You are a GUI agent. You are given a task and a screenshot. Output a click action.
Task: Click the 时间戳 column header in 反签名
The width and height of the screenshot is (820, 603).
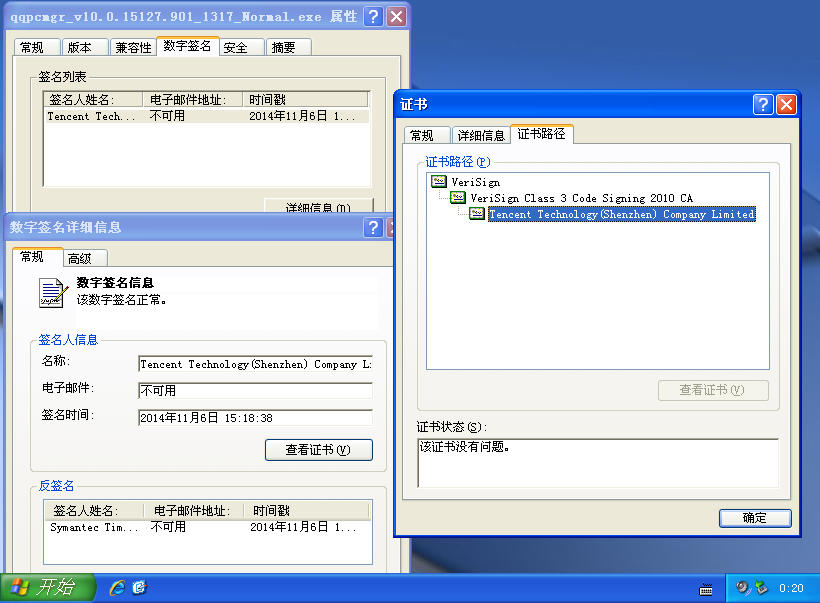[x=307, y=510]
